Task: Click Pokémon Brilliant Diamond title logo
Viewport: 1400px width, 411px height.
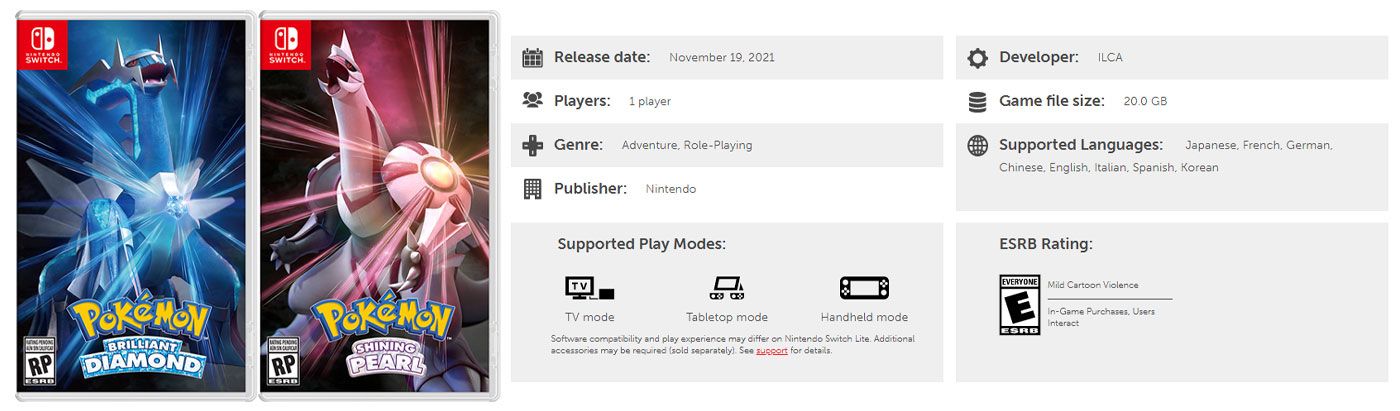Action: point(139,333)
